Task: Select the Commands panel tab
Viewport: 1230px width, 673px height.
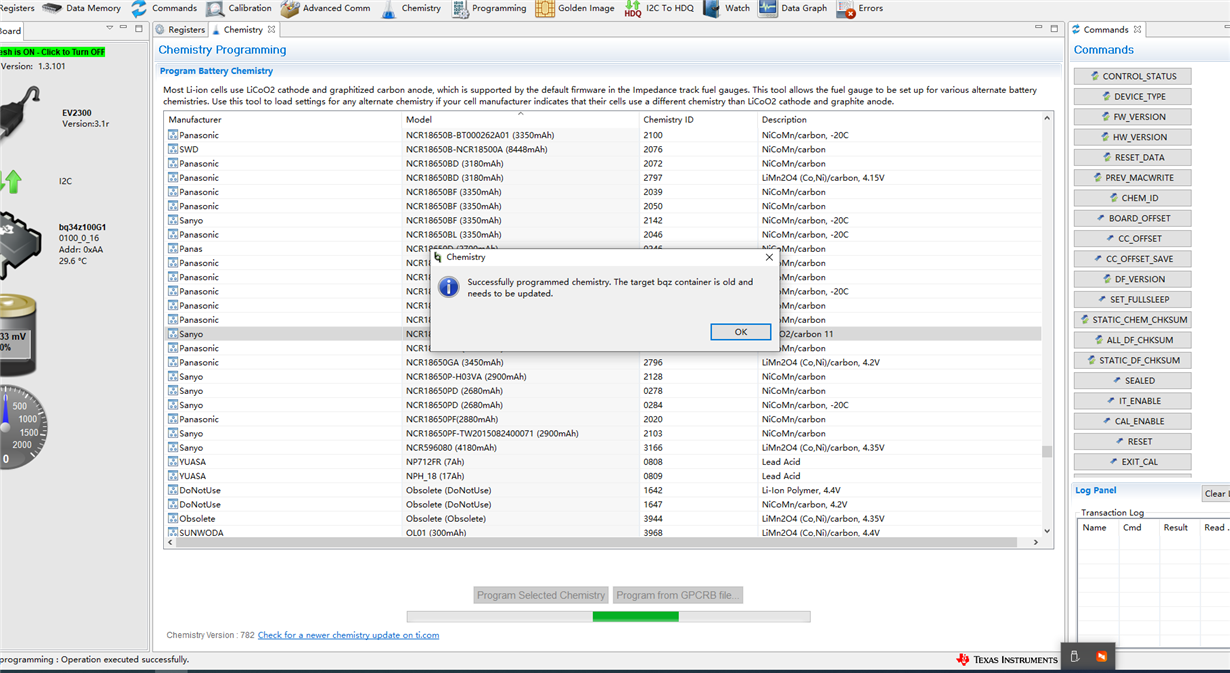Action: point(1105,30)
